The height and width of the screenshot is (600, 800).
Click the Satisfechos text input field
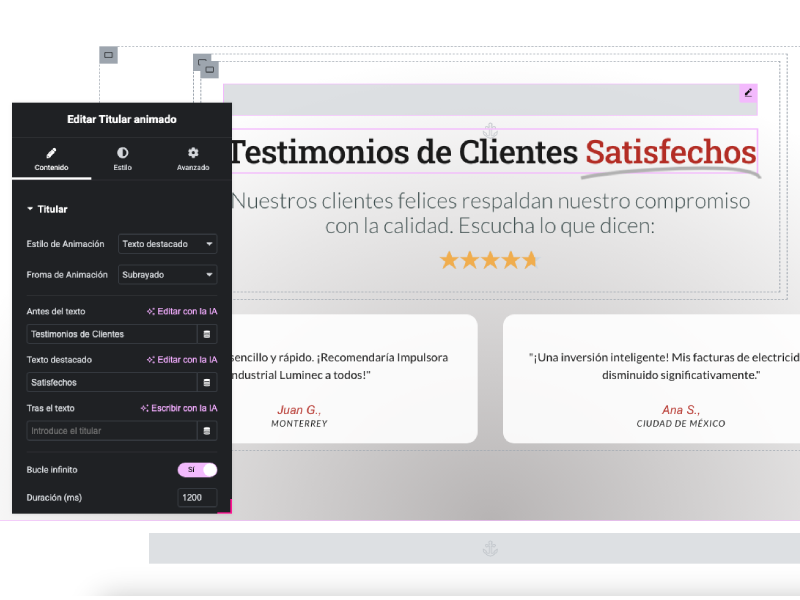(x=111, y=382)
